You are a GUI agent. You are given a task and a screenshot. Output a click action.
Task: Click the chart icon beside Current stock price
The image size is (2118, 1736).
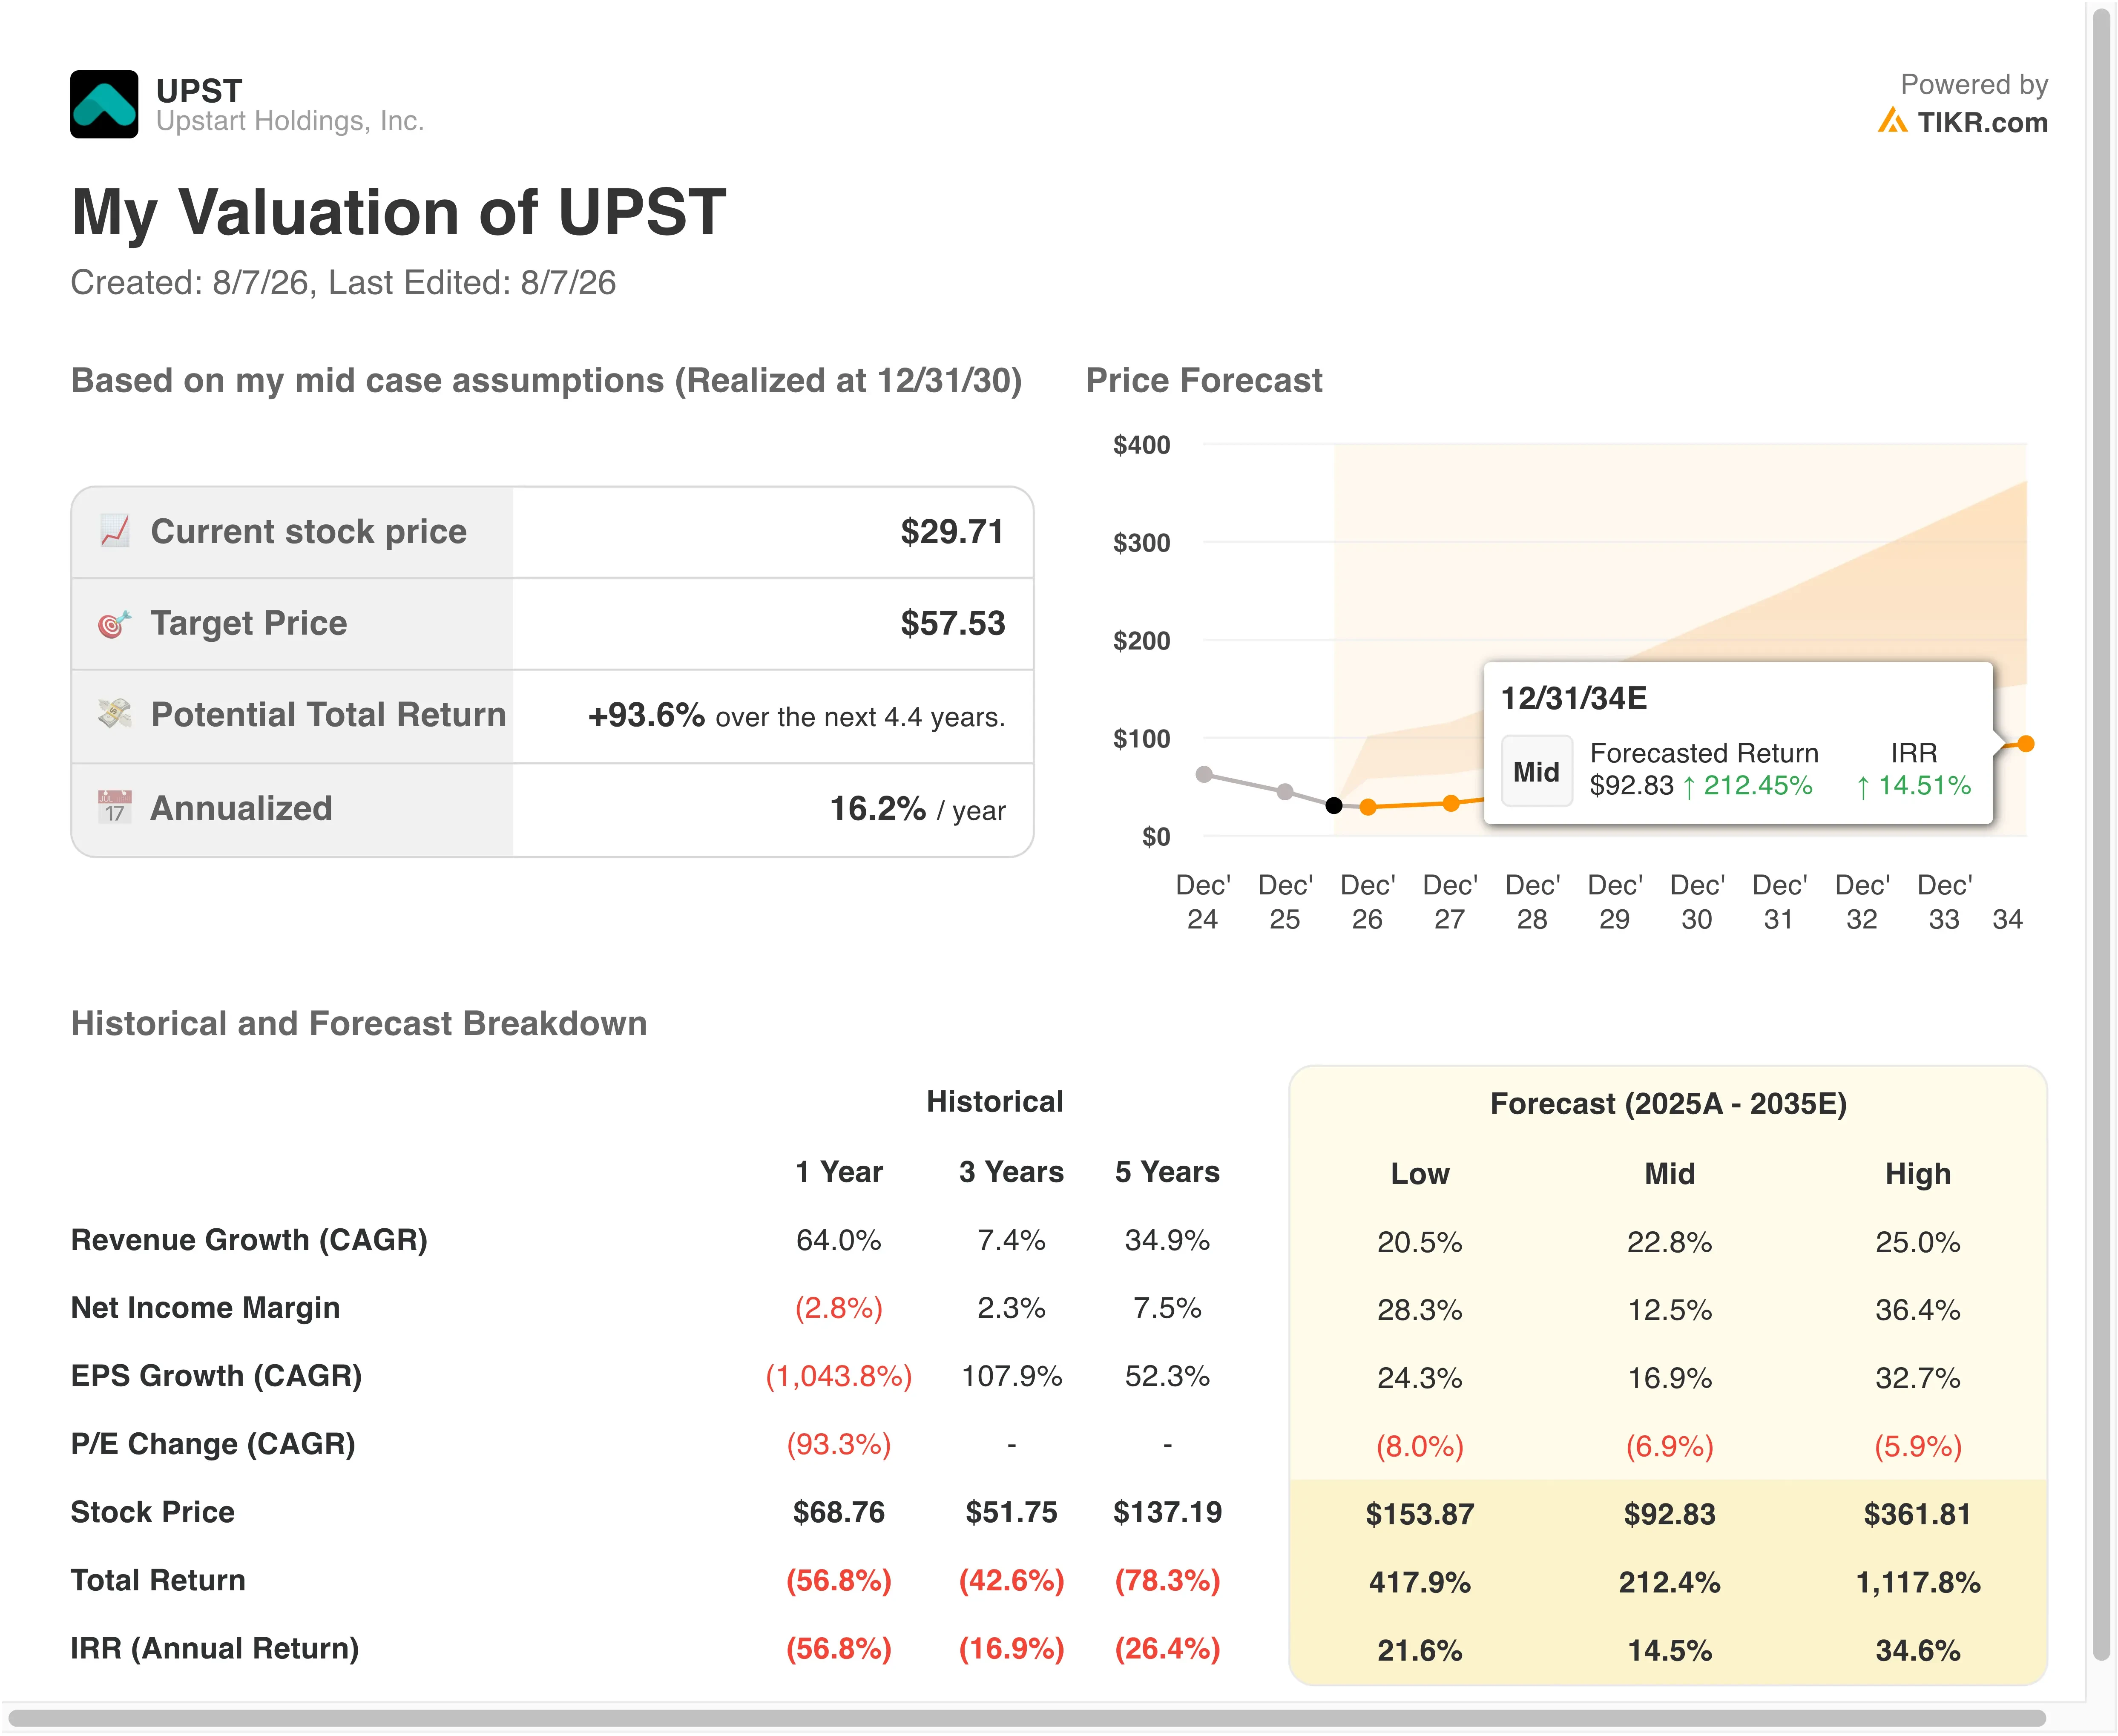tap(115, 531)
